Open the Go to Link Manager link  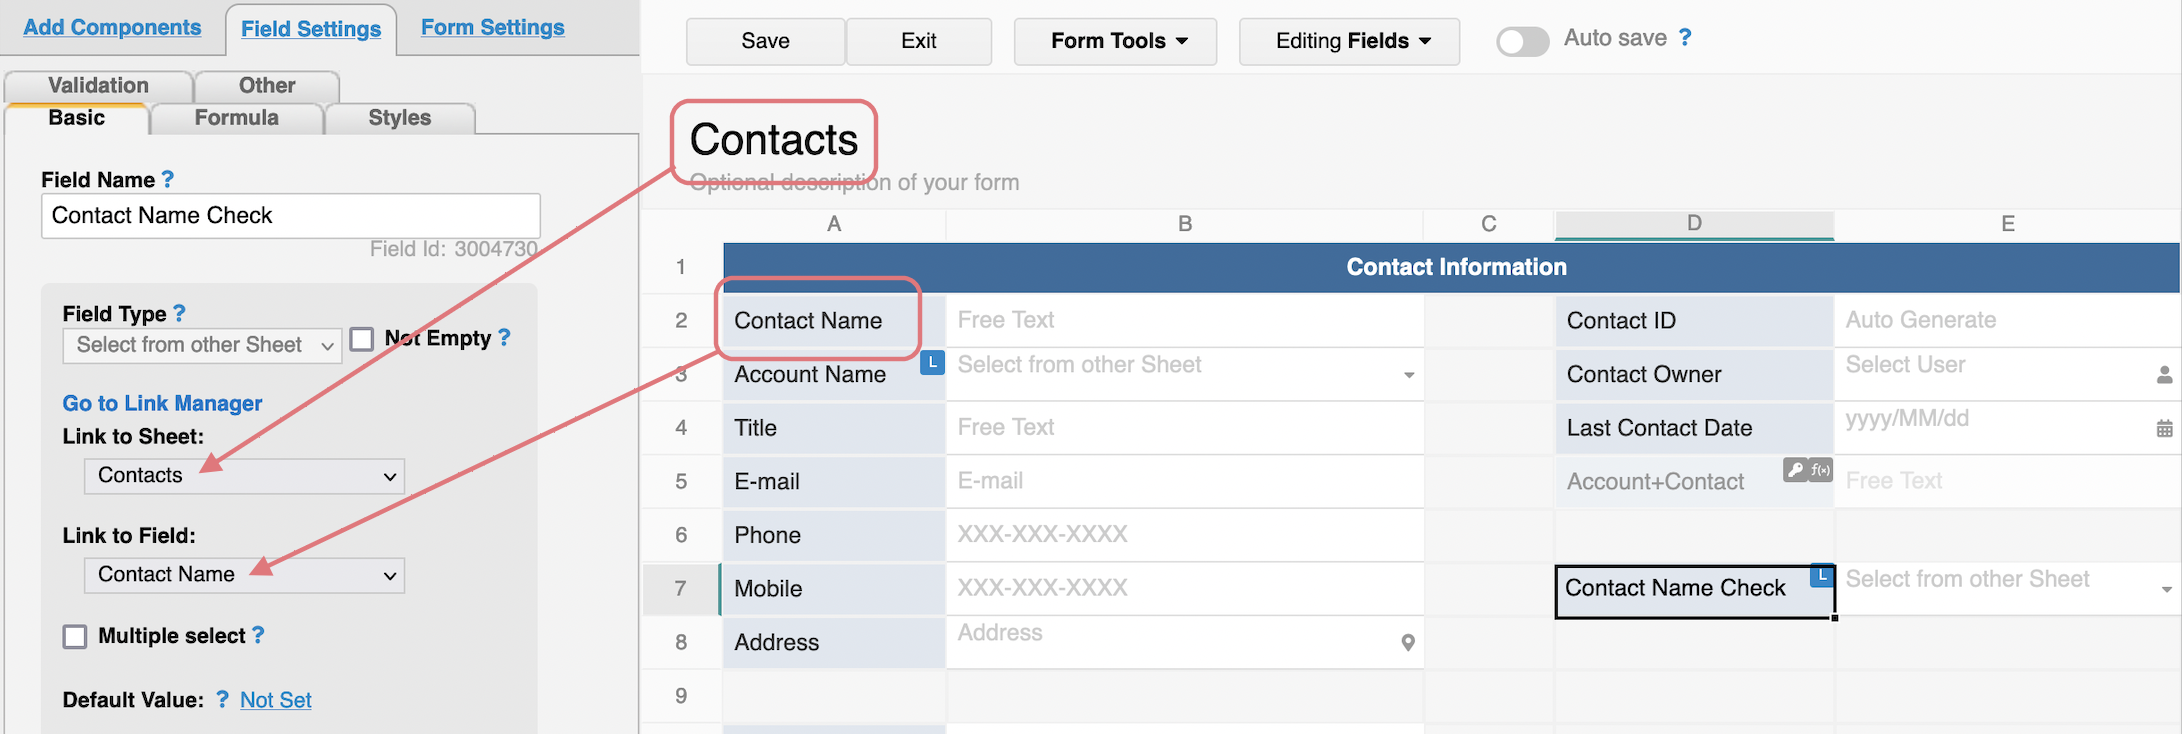162,403
